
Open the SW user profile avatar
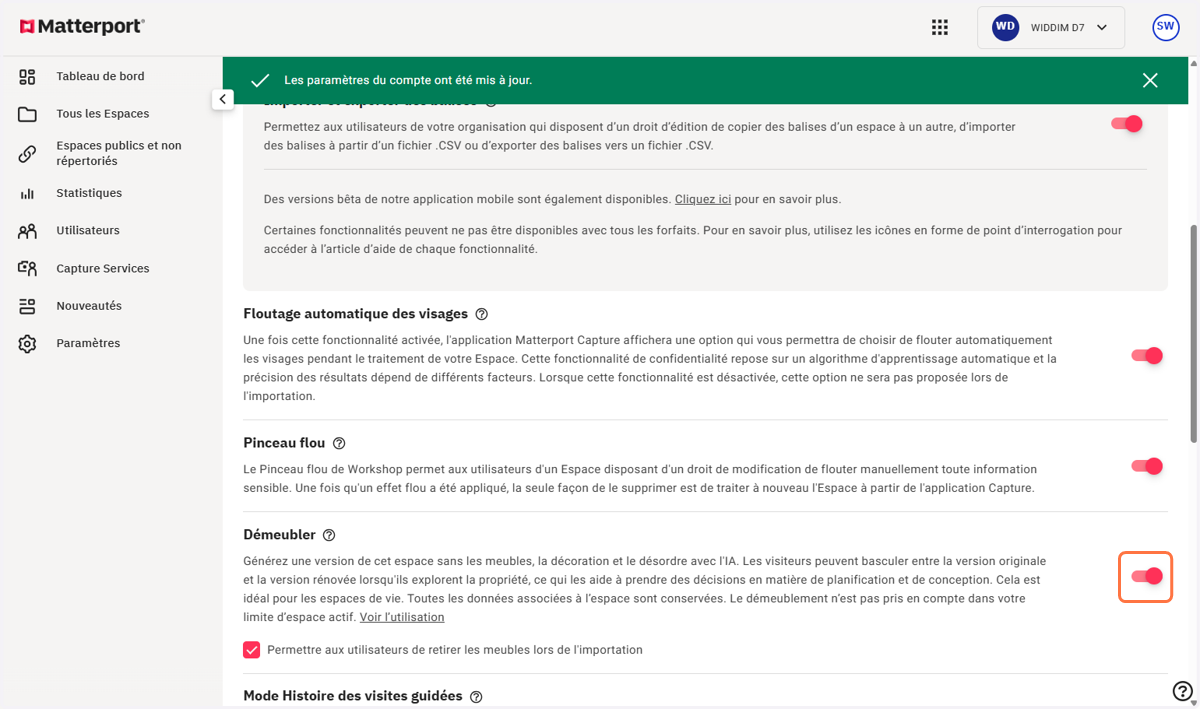click(x=1166, y=28)
